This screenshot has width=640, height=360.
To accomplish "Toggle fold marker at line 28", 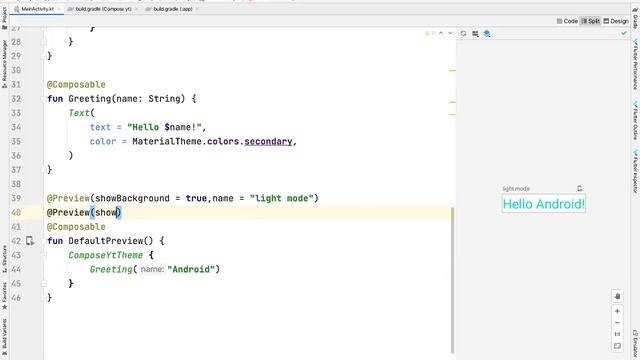I will (43, 42).
